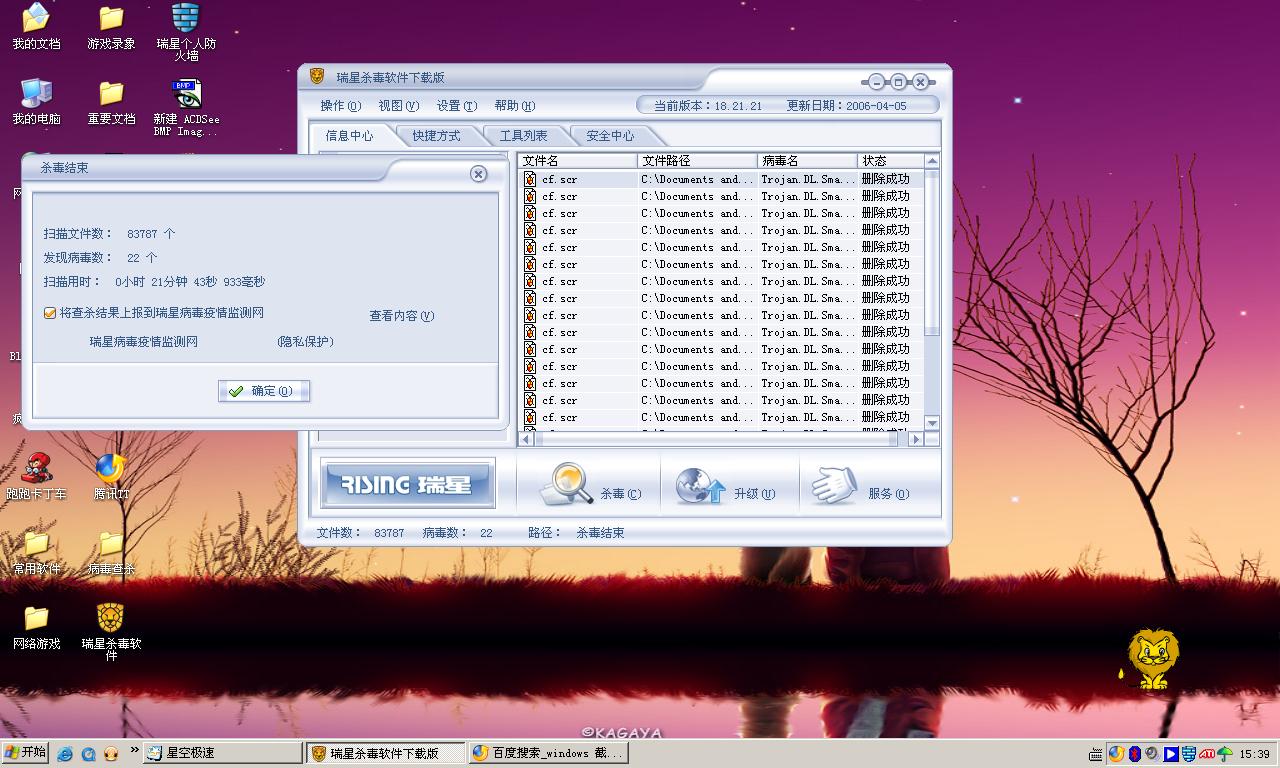1280x768 pixels.
Task: Sort results by 状态 column header
Action: tap(891, 160)
